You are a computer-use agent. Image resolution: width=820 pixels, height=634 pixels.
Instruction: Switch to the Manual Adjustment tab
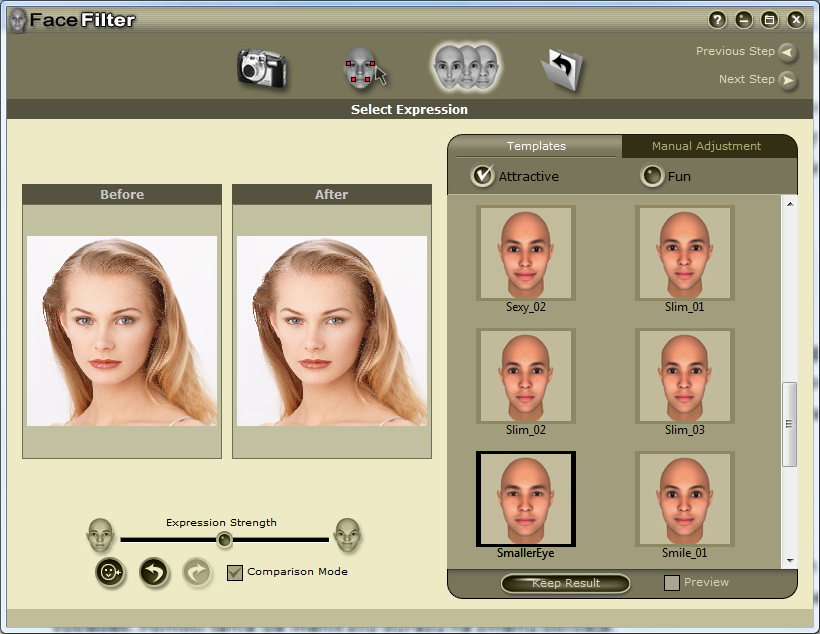pyautogui.click(x=709, y=146)
